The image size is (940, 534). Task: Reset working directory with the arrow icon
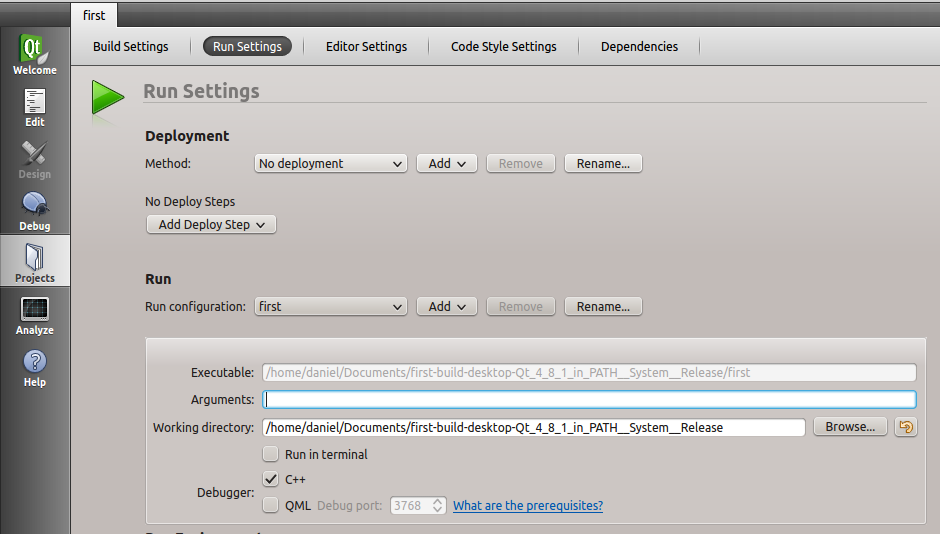[905, 427]
